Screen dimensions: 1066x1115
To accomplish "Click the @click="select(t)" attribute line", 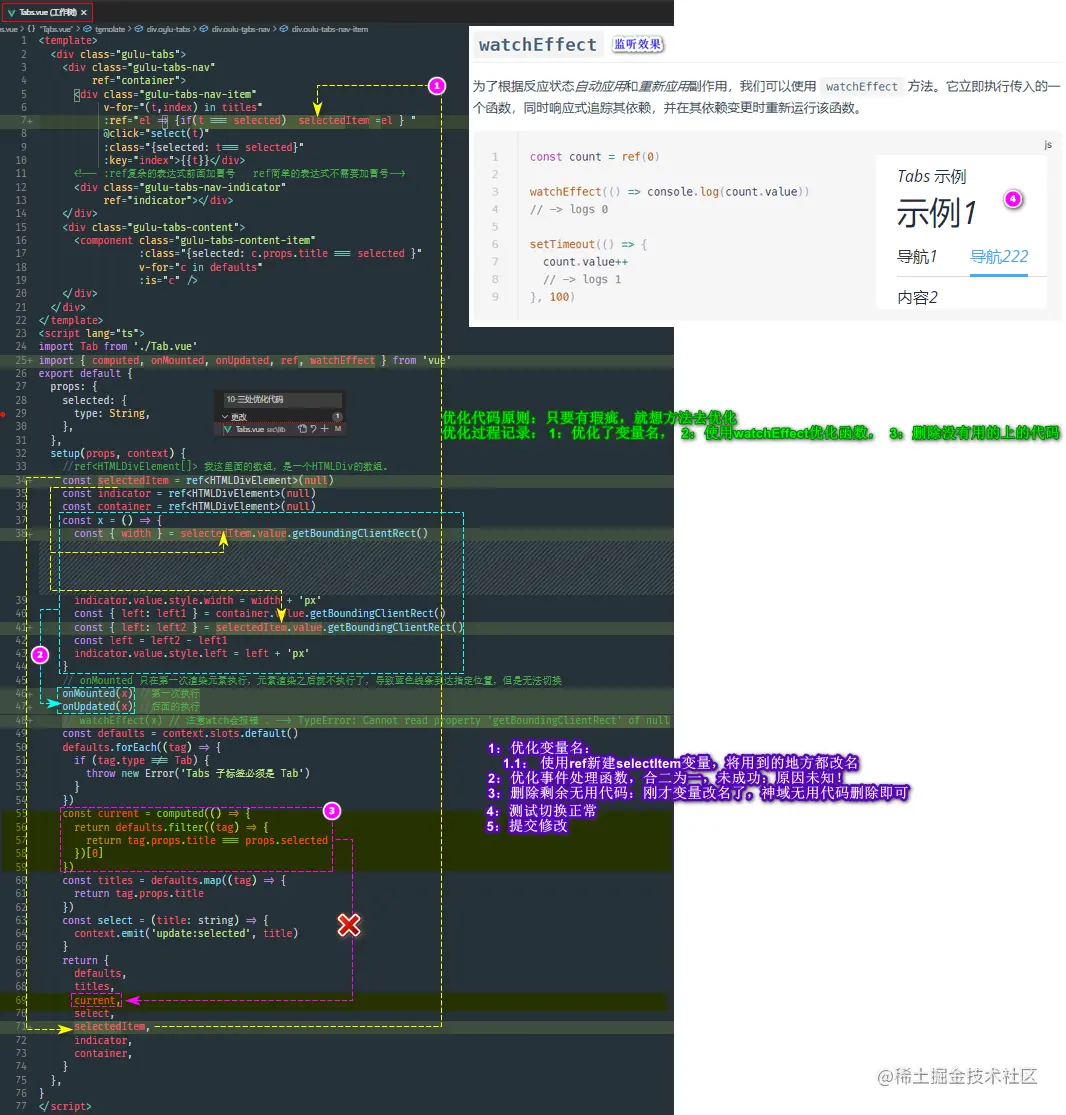I will (x=156, y=134).
